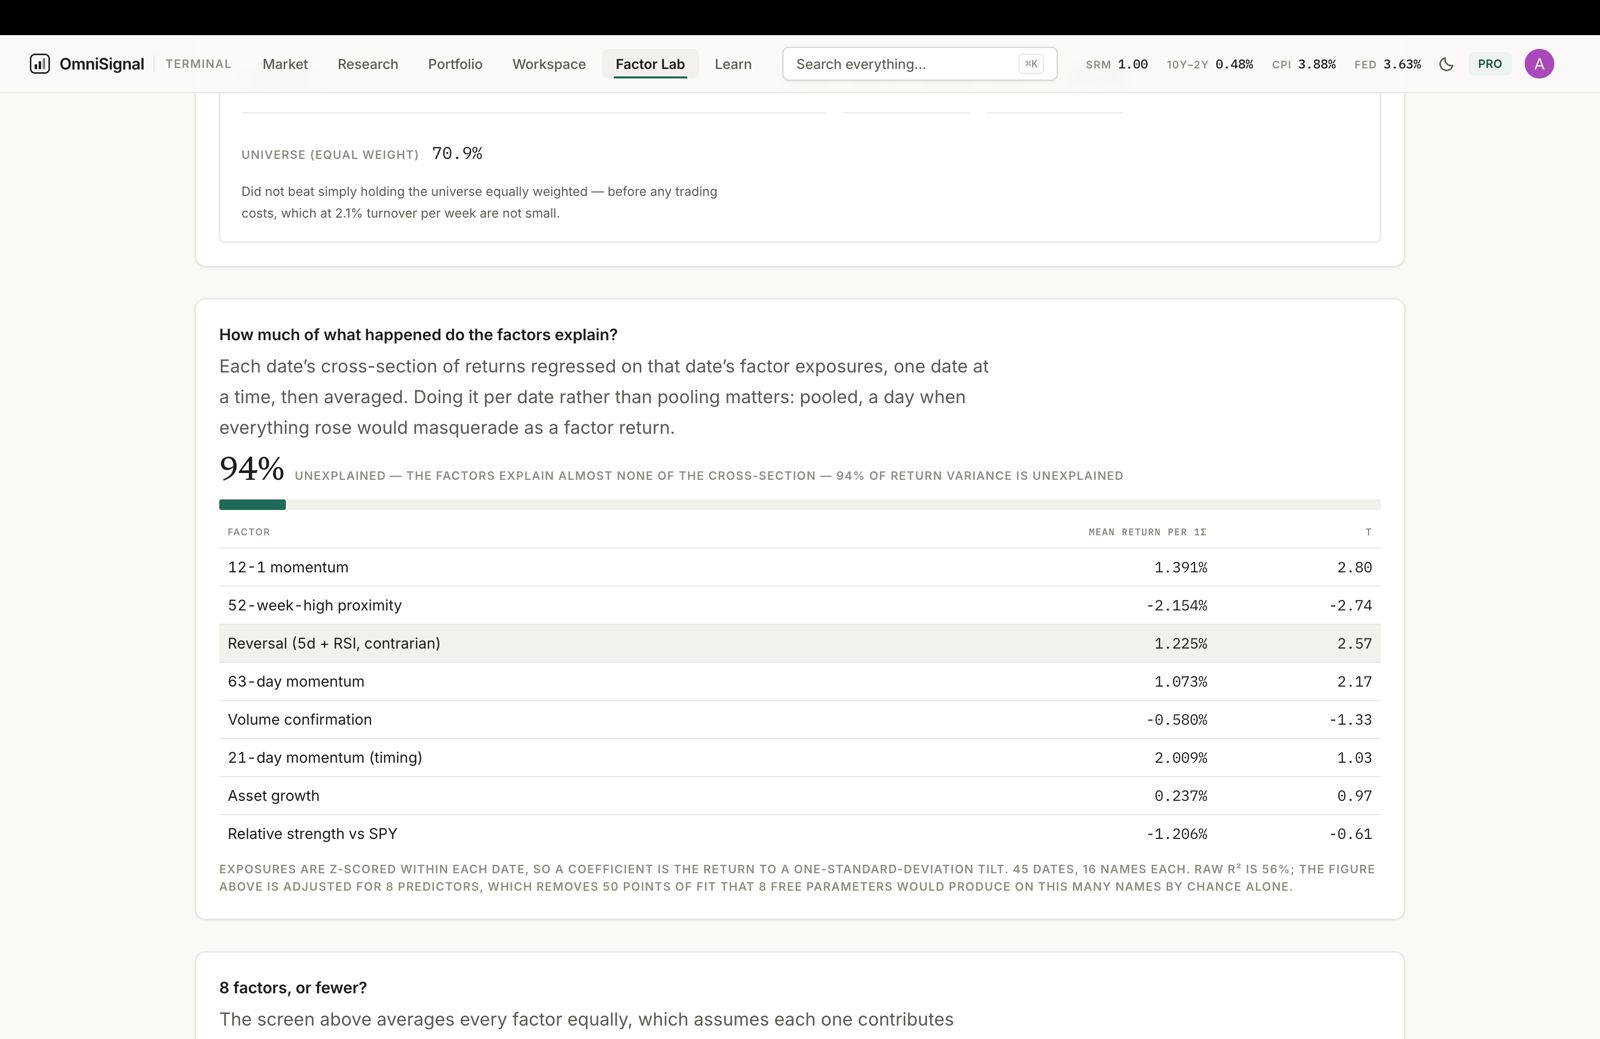The width and height of the screenshot is (1600, 1039).
Task: Click the -1.206% mean return value
Action: click(1177, 833)
